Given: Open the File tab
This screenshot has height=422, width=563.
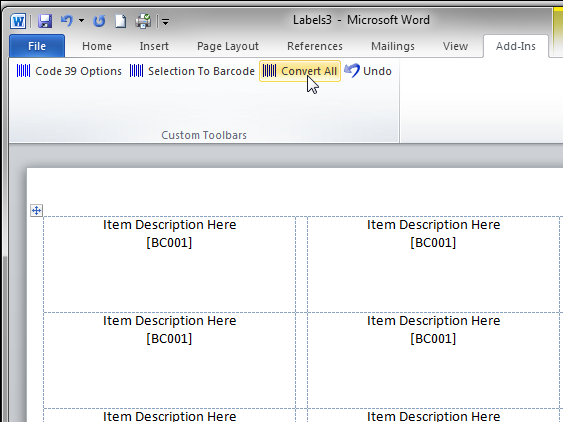Looking at the screenshot, I should 37,46.
